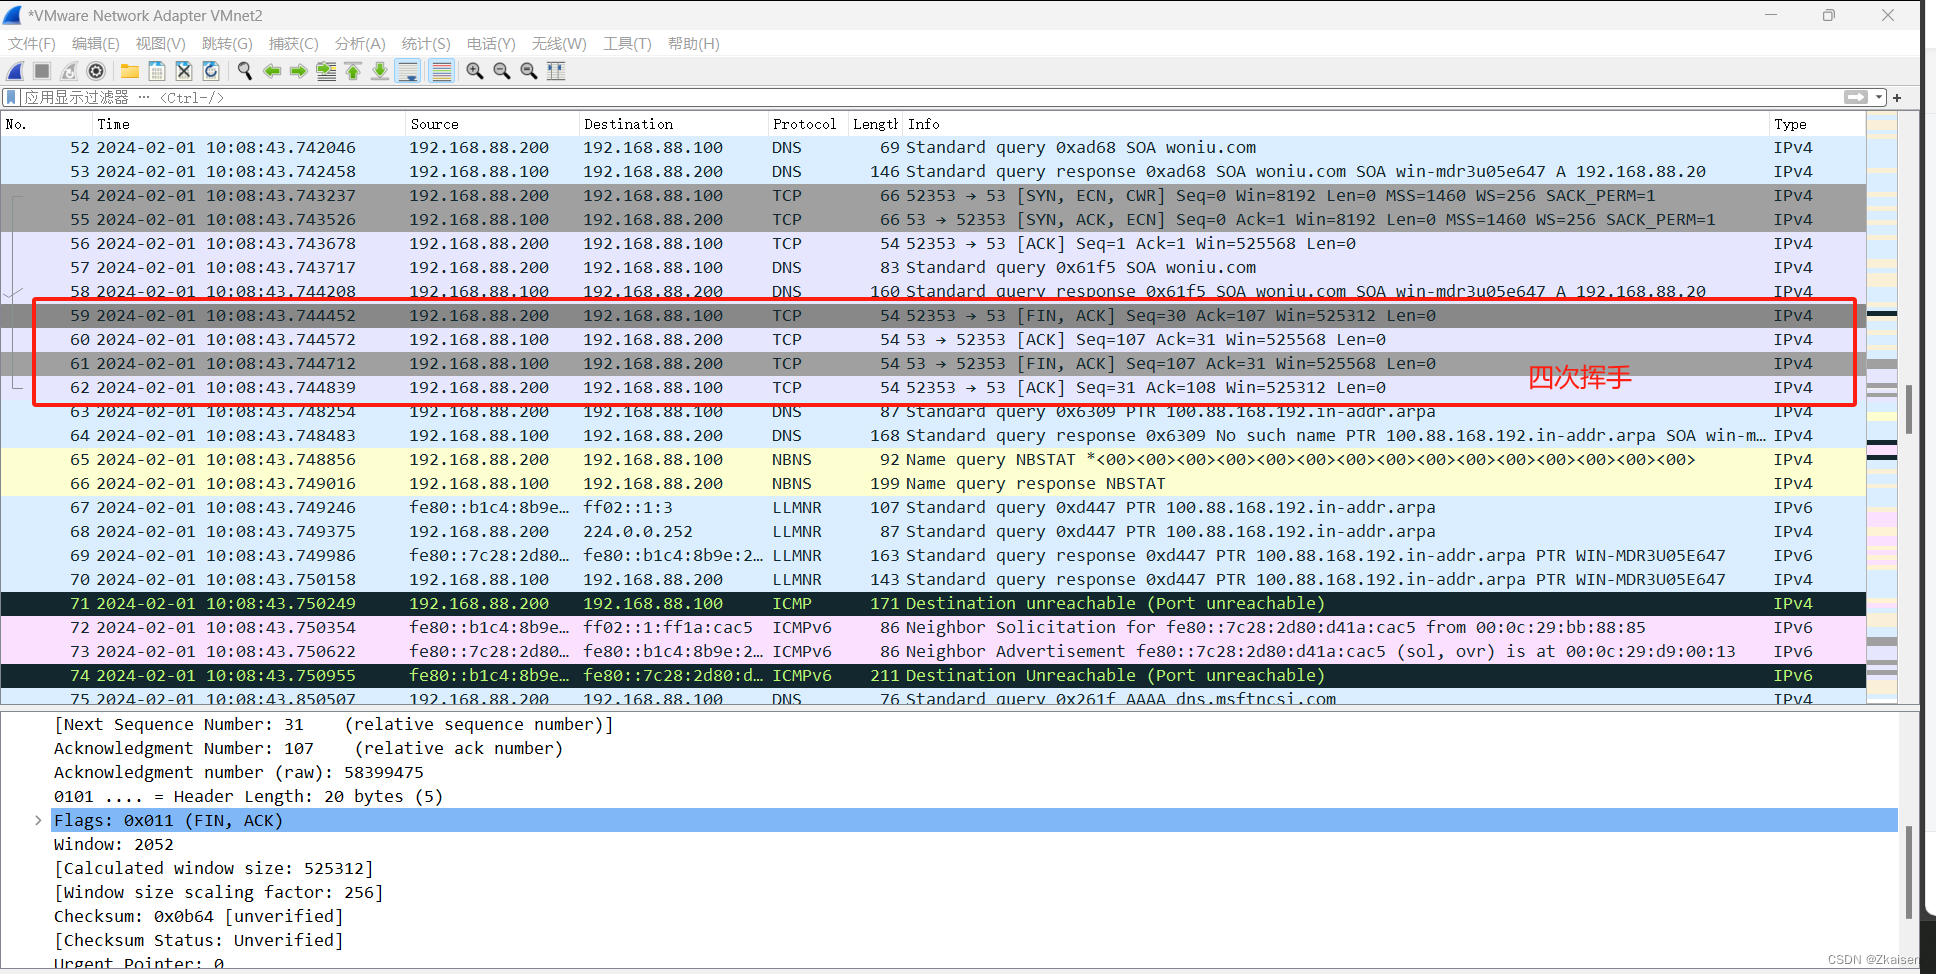Screen dimensions: 1936x974
Task: Go forward to next packet (right arrow)
Action: tap(298, 71)
